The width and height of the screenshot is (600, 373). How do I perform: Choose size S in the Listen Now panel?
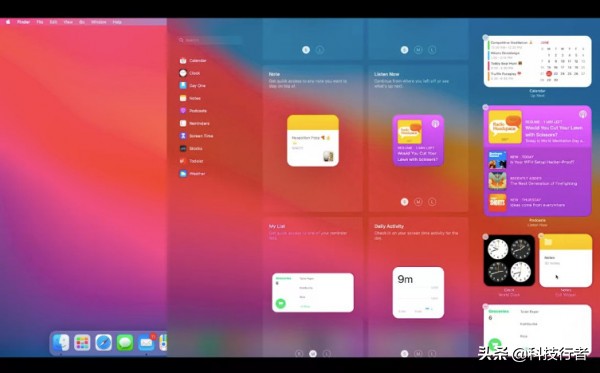tap(404, 202)
